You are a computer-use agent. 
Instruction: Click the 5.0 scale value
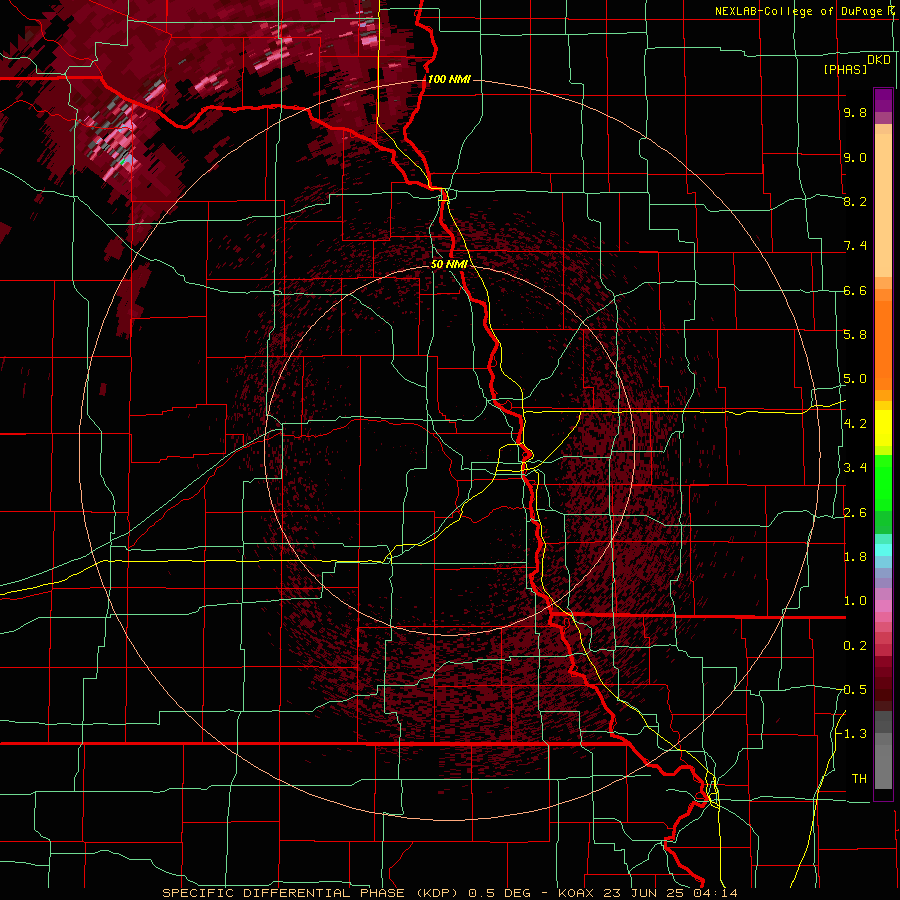click(x=855, y=379)
